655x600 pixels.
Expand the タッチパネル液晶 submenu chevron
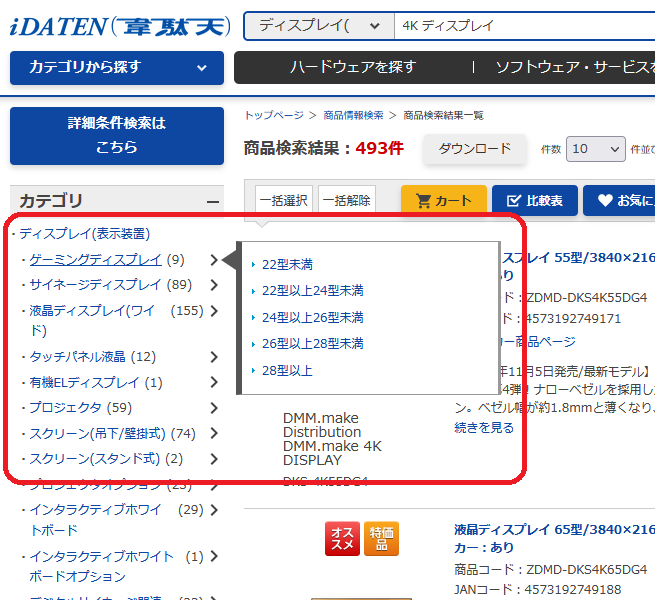coord(214,356)
